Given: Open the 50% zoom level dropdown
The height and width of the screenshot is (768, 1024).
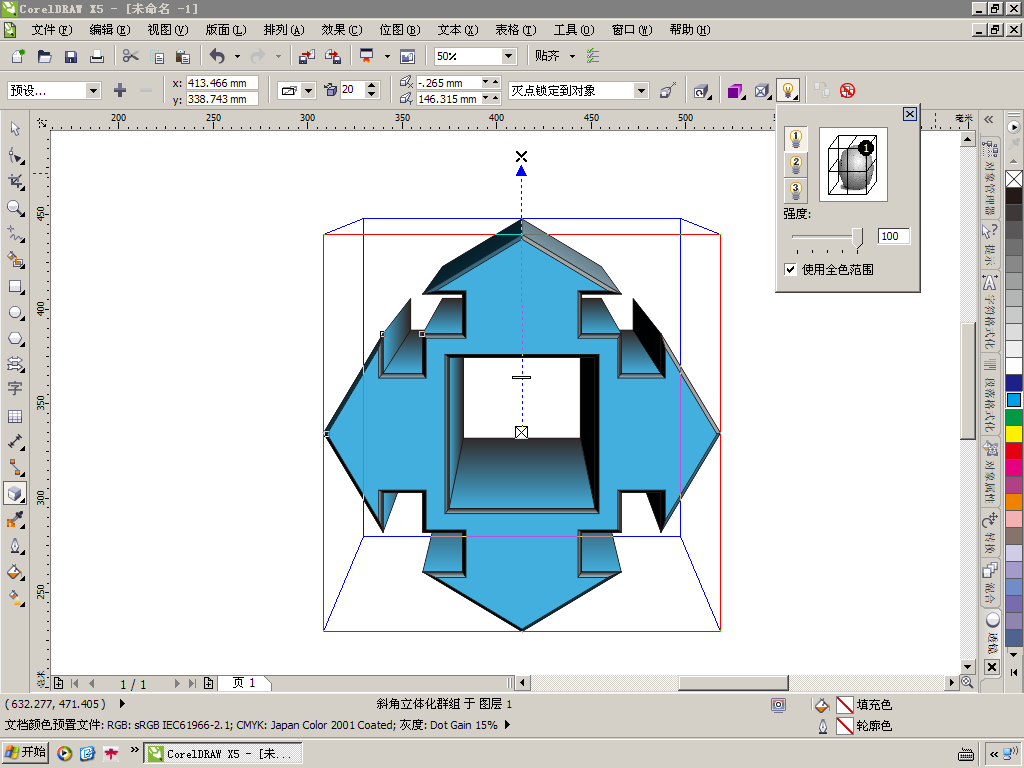Looking at the screenshot, I should 509,56.
